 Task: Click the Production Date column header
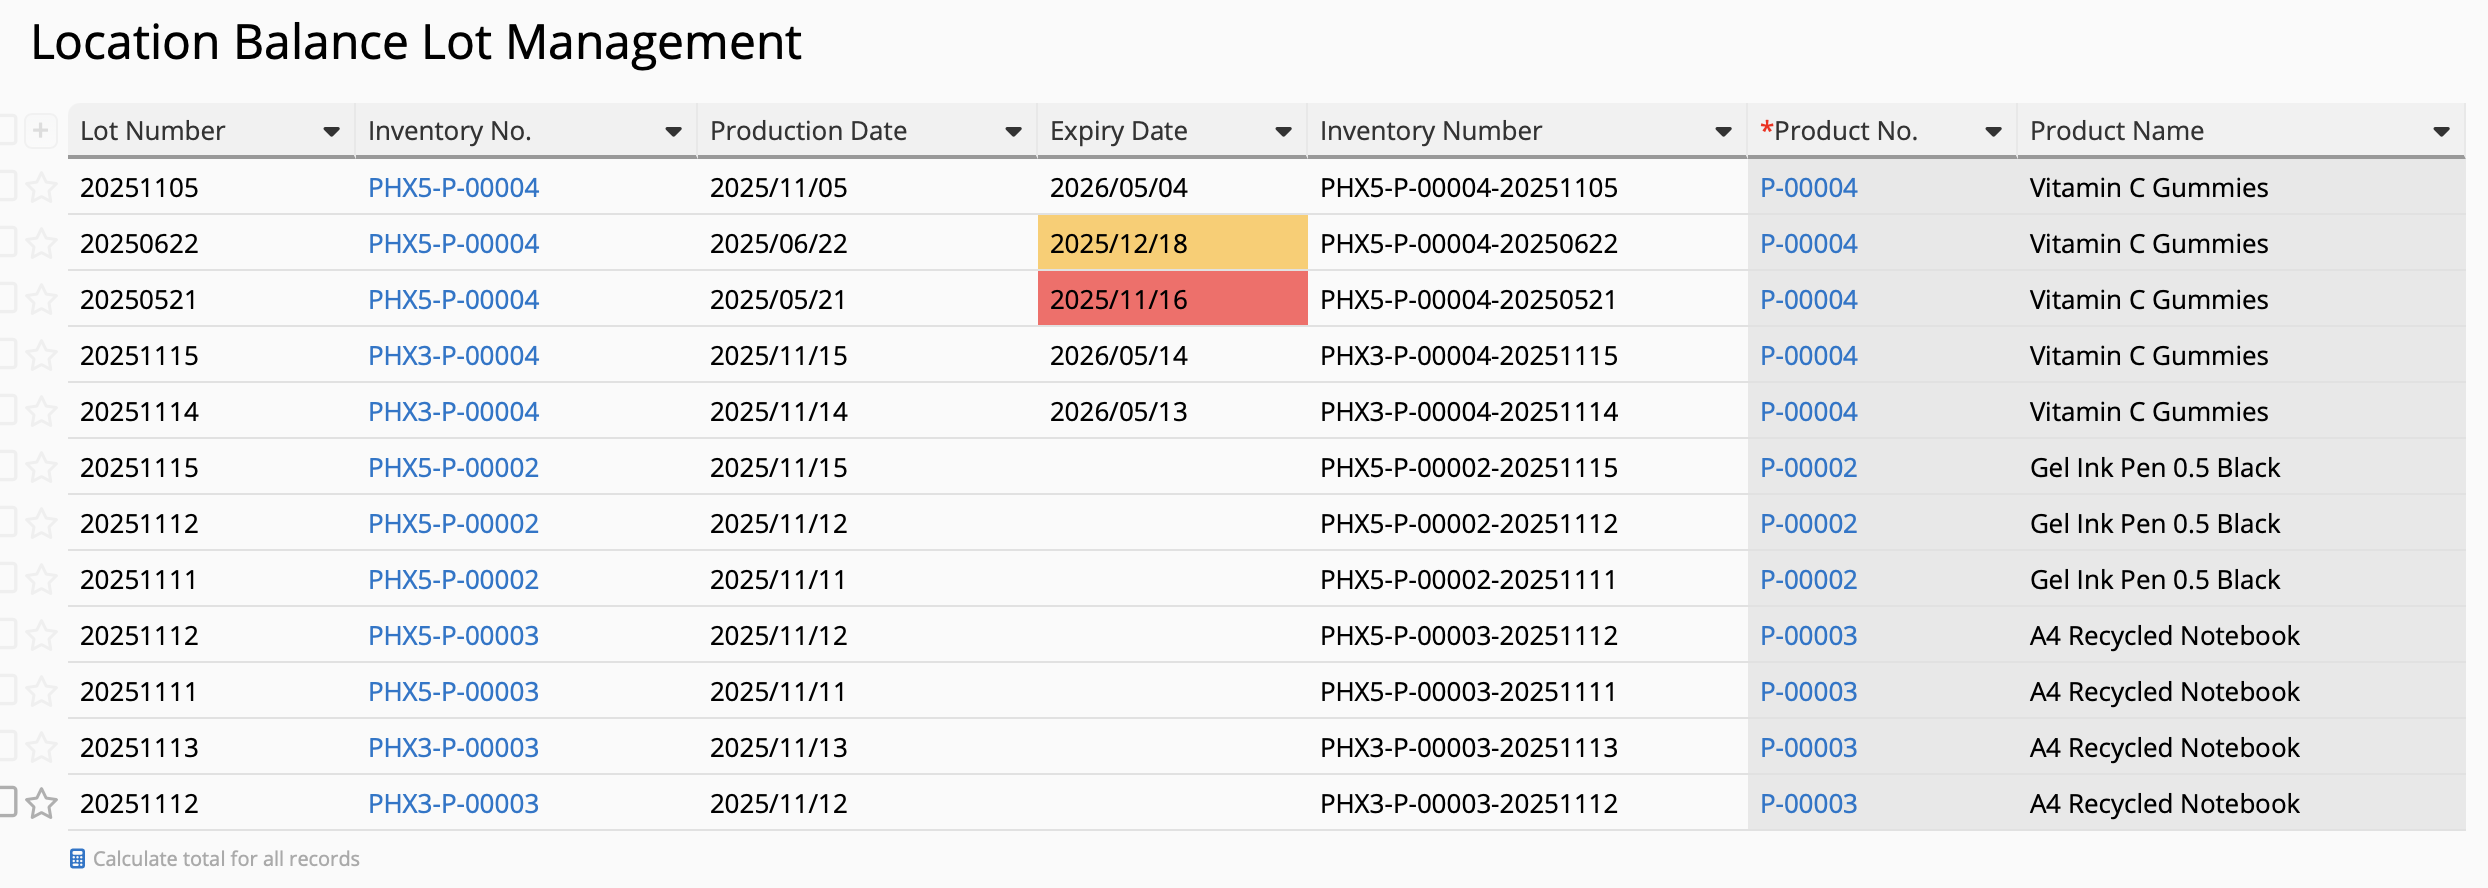pyautogui.click(x=808, y=131)
